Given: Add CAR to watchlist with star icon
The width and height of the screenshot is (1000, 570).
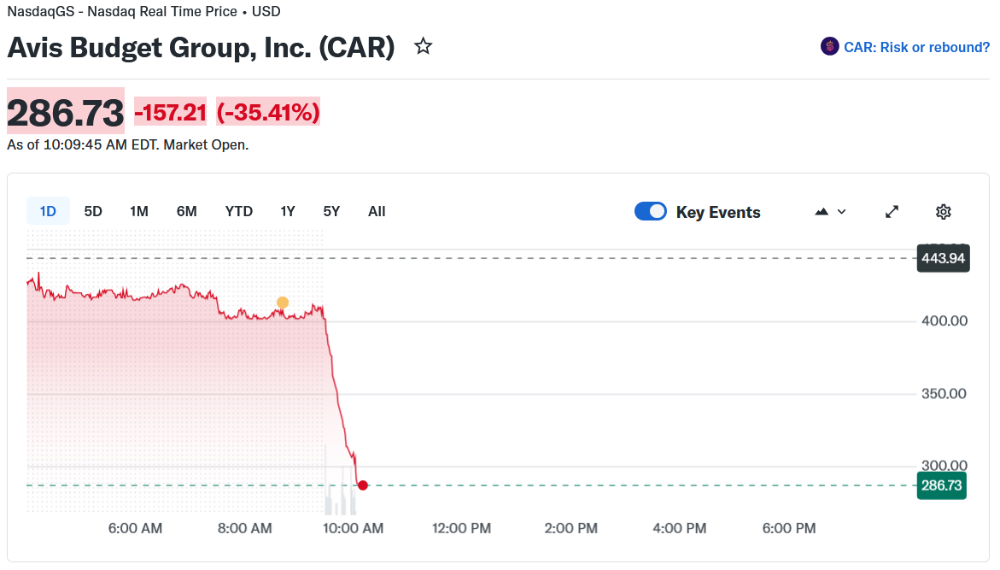Looking at the screenshot, I should tap(423, 46).
